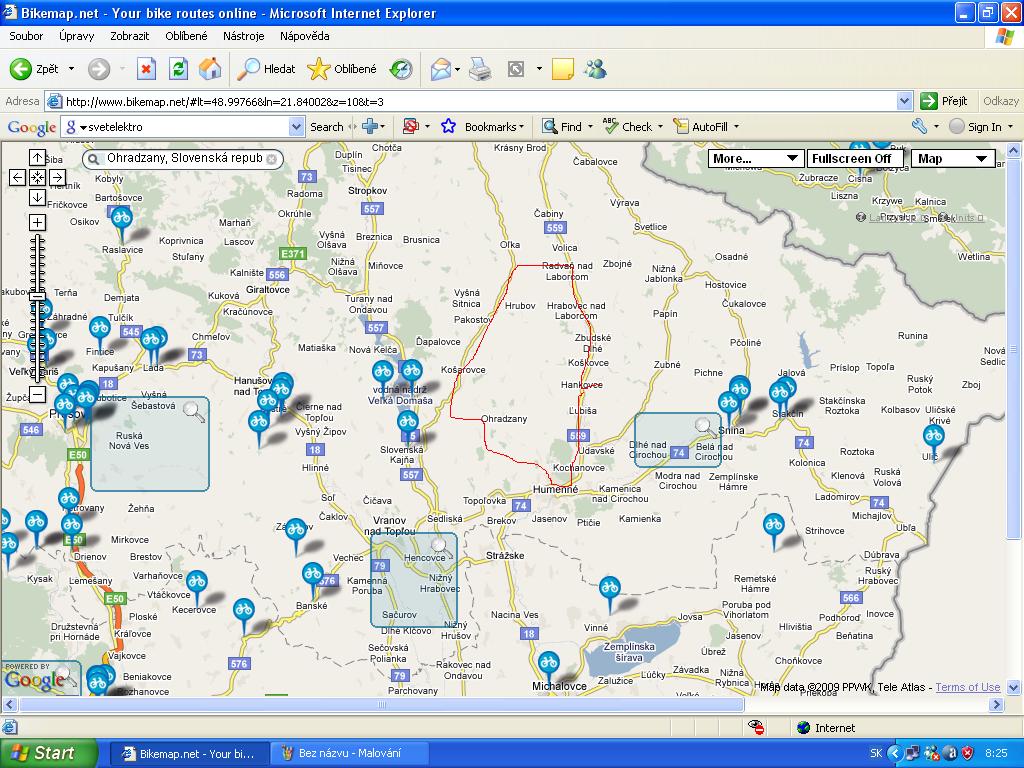Click the map zoom slider handle
Viewport: 1024px width, 768px height.
pyautogui.click(x=37, y=296)
